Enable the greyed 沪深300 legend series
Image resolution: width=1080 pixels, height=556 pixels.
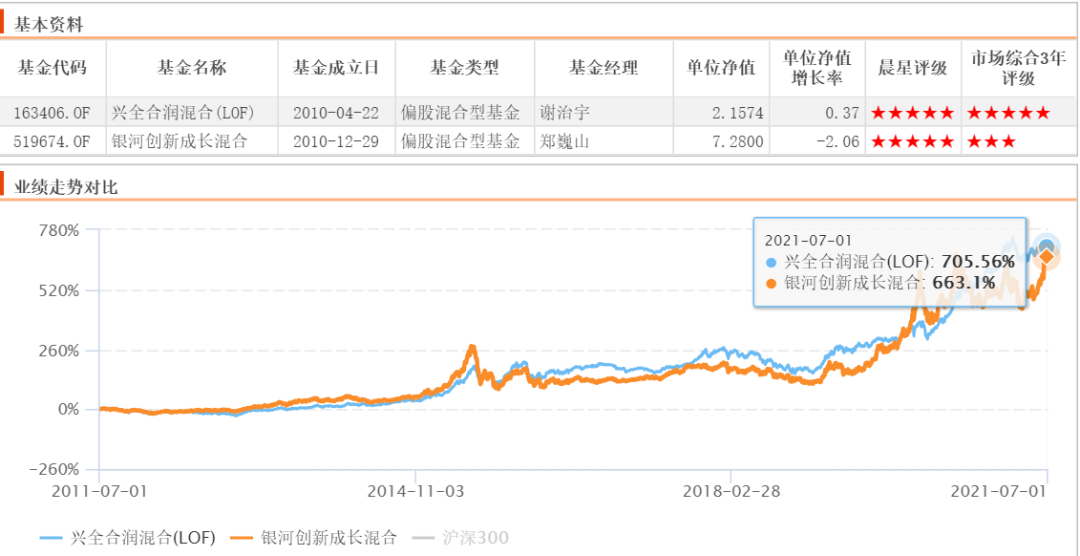coord(460,537)
